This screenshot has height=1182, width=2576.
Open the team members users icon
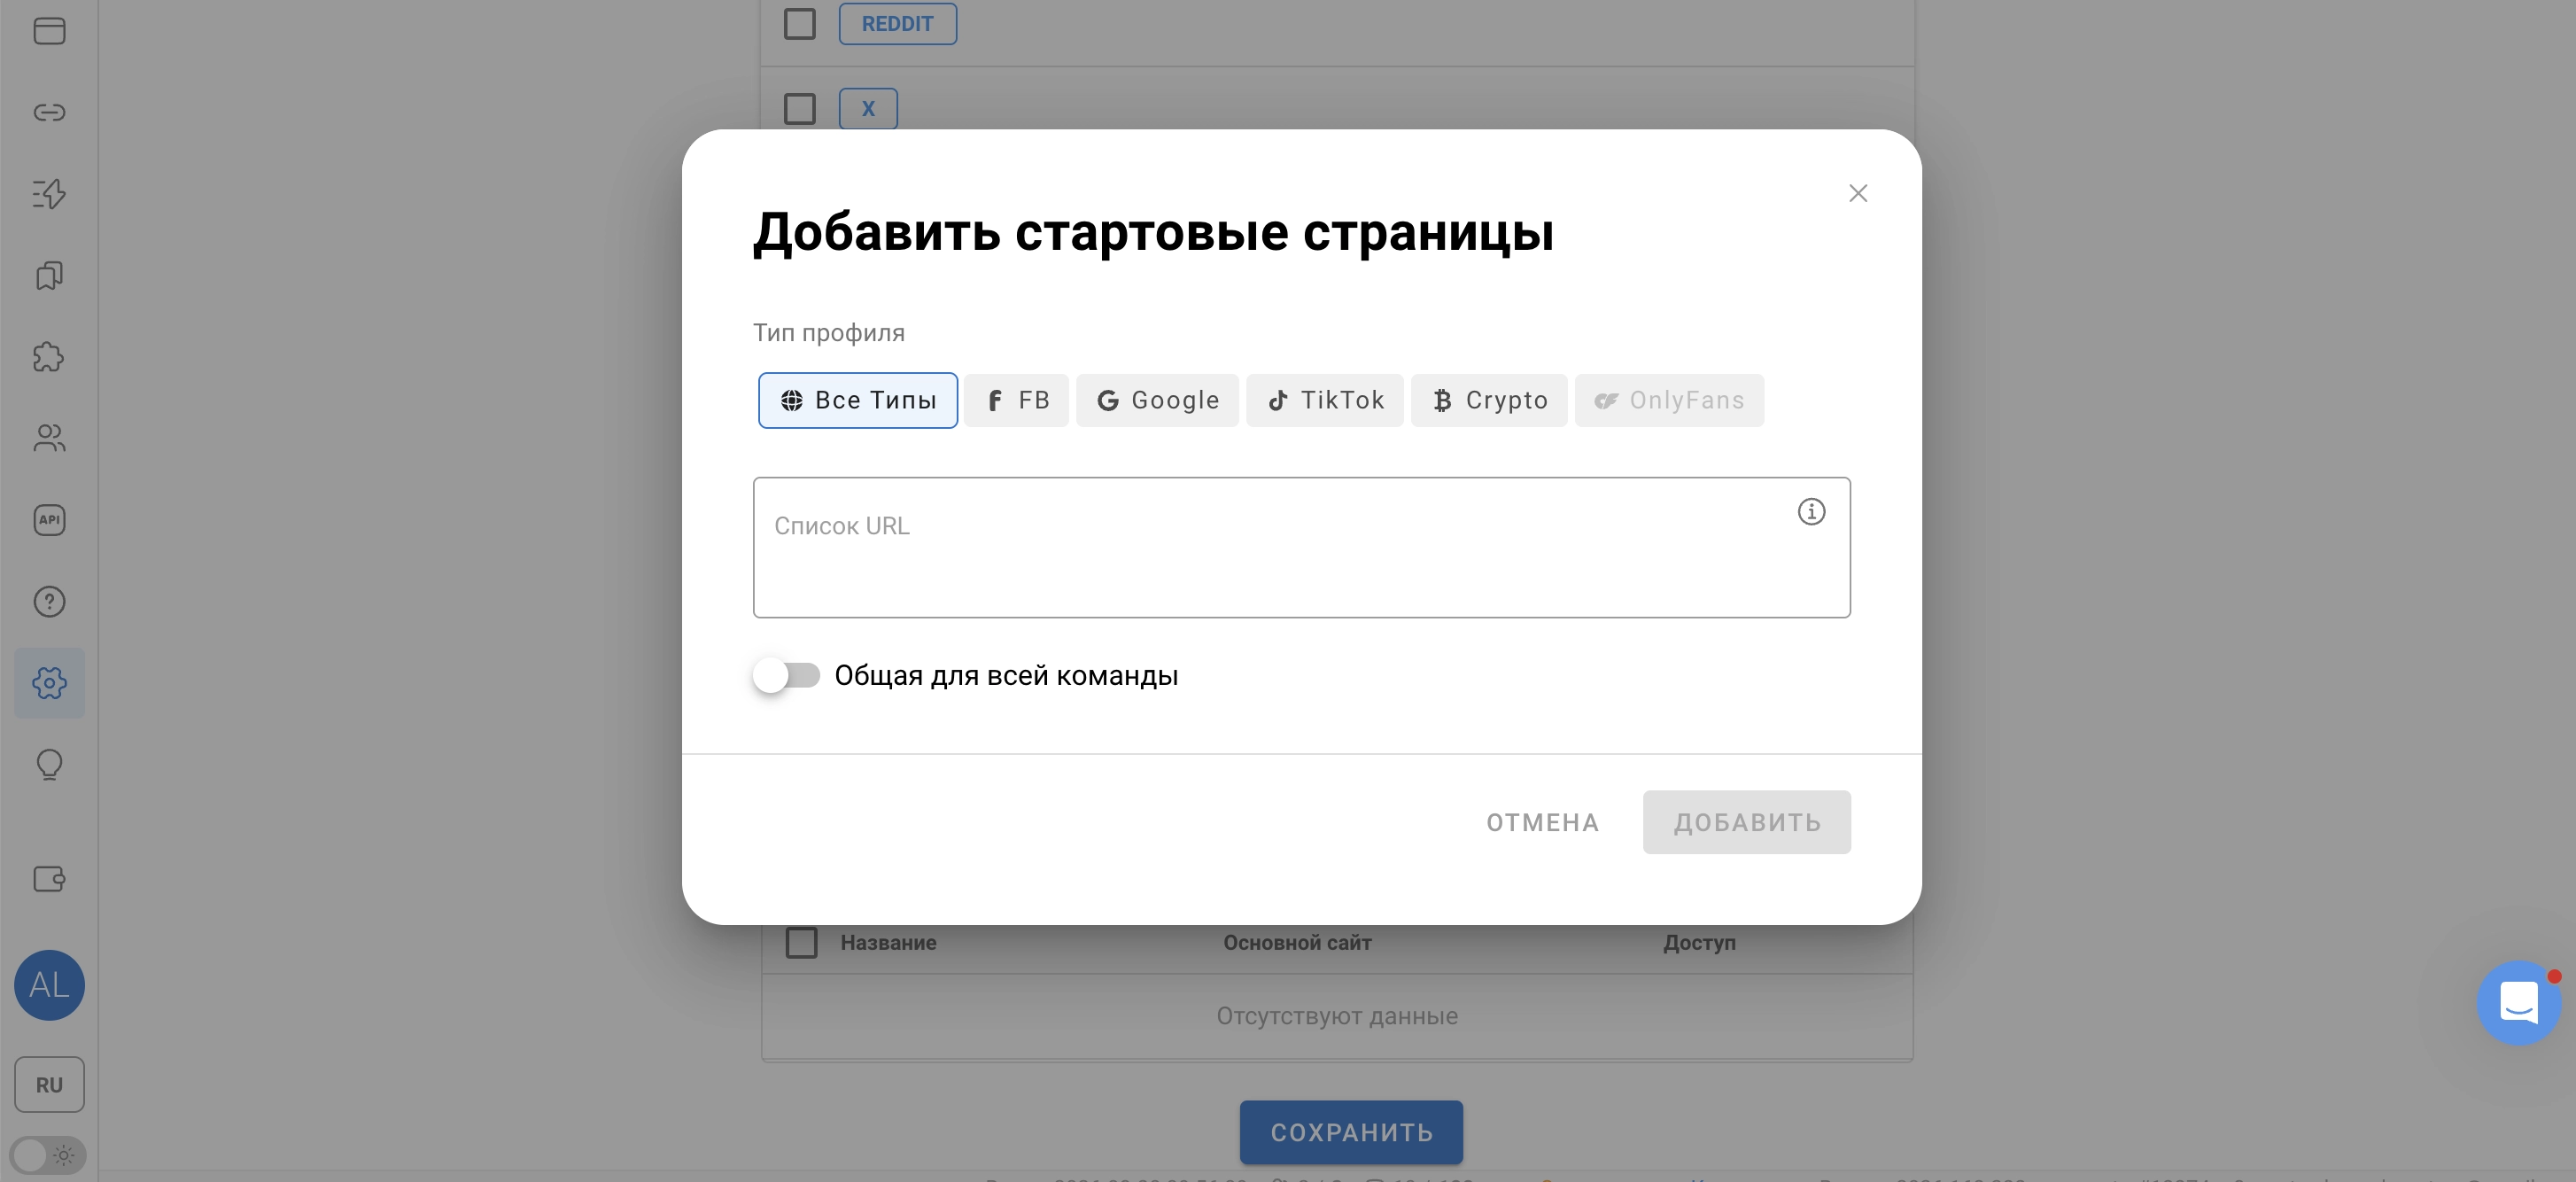click(49, 438)
